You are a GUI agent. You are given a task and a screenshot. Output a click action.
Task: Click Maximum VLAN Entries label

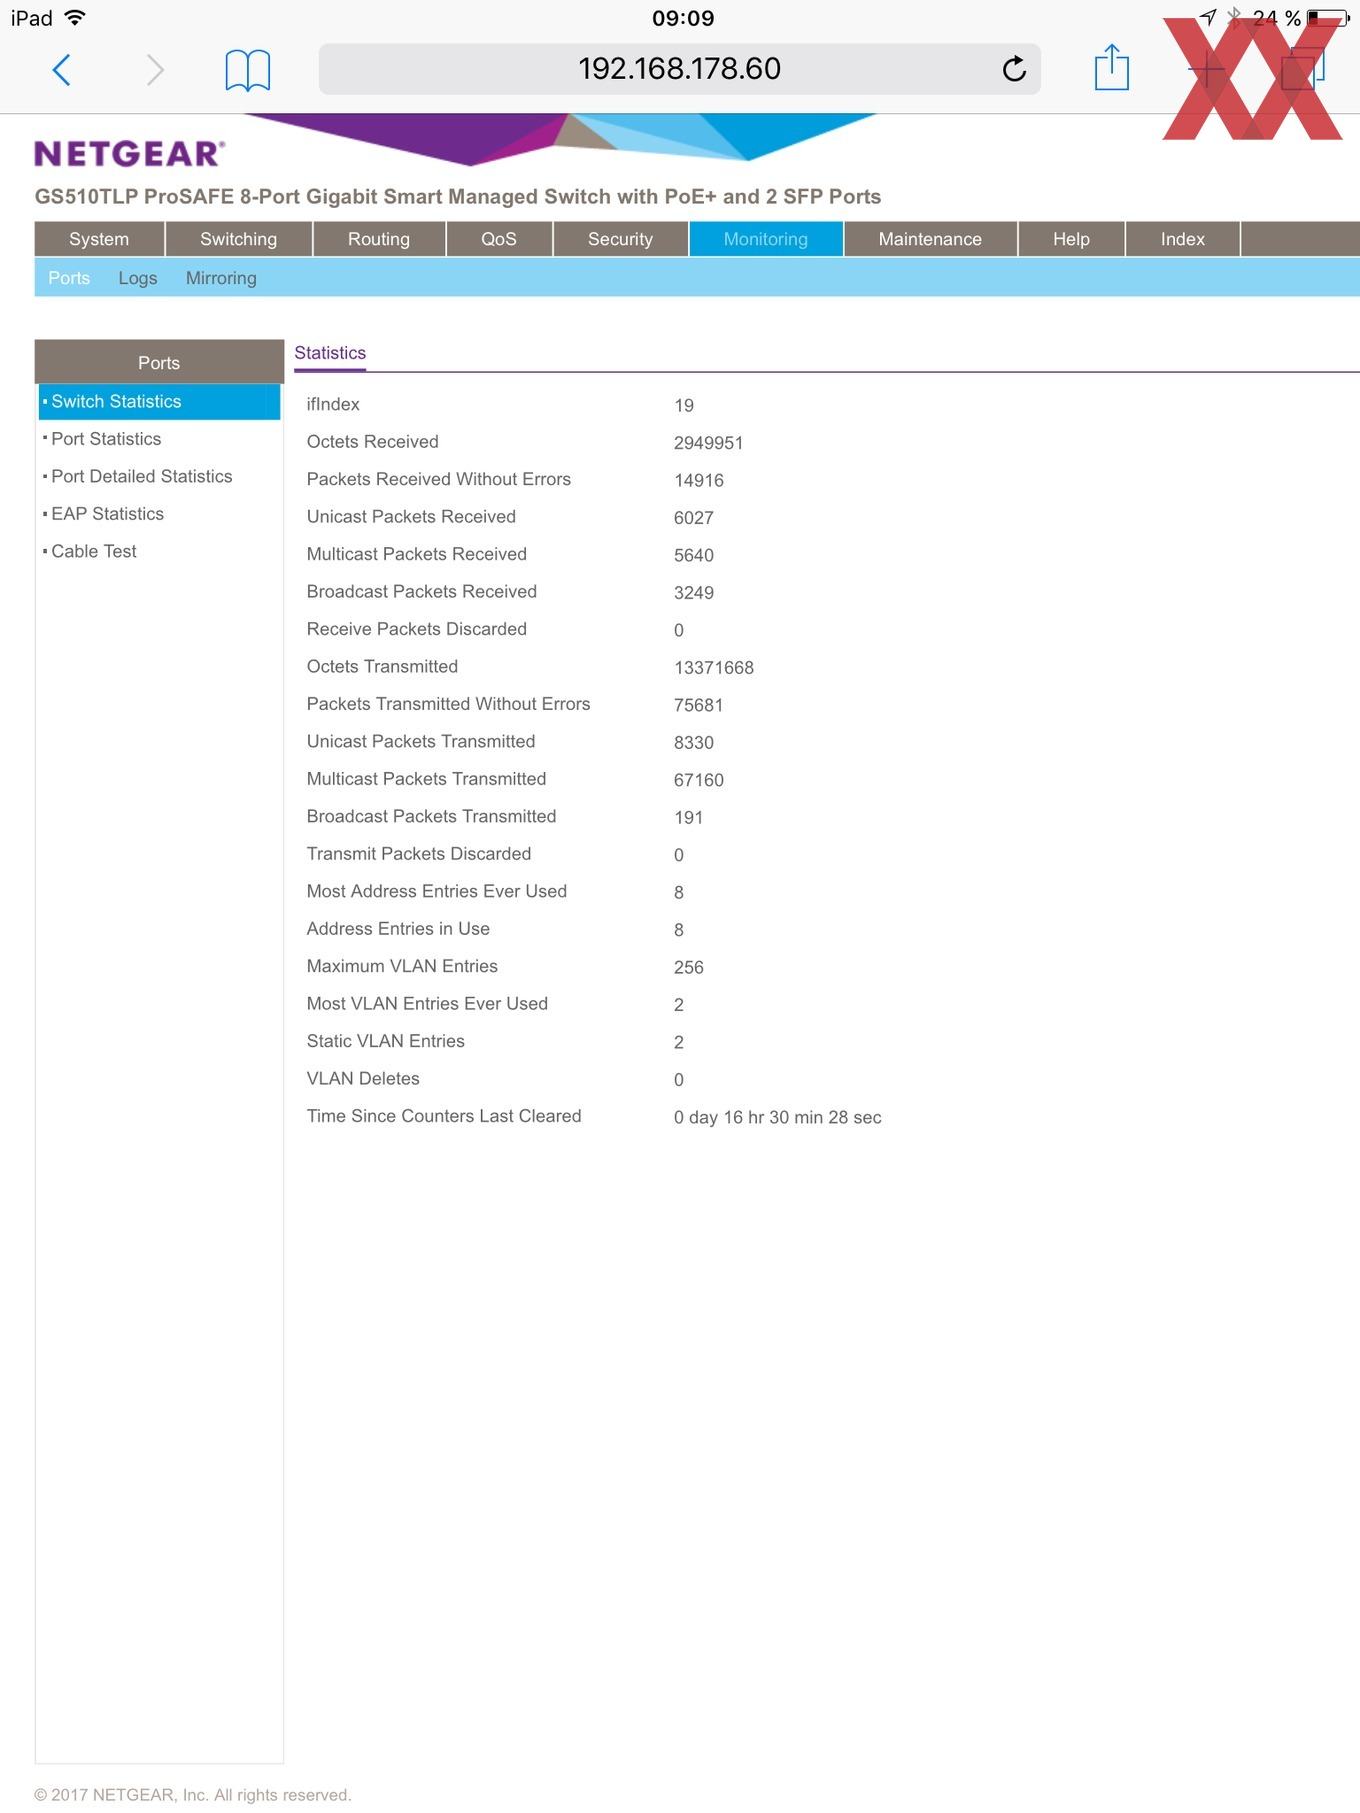[402, 967]
